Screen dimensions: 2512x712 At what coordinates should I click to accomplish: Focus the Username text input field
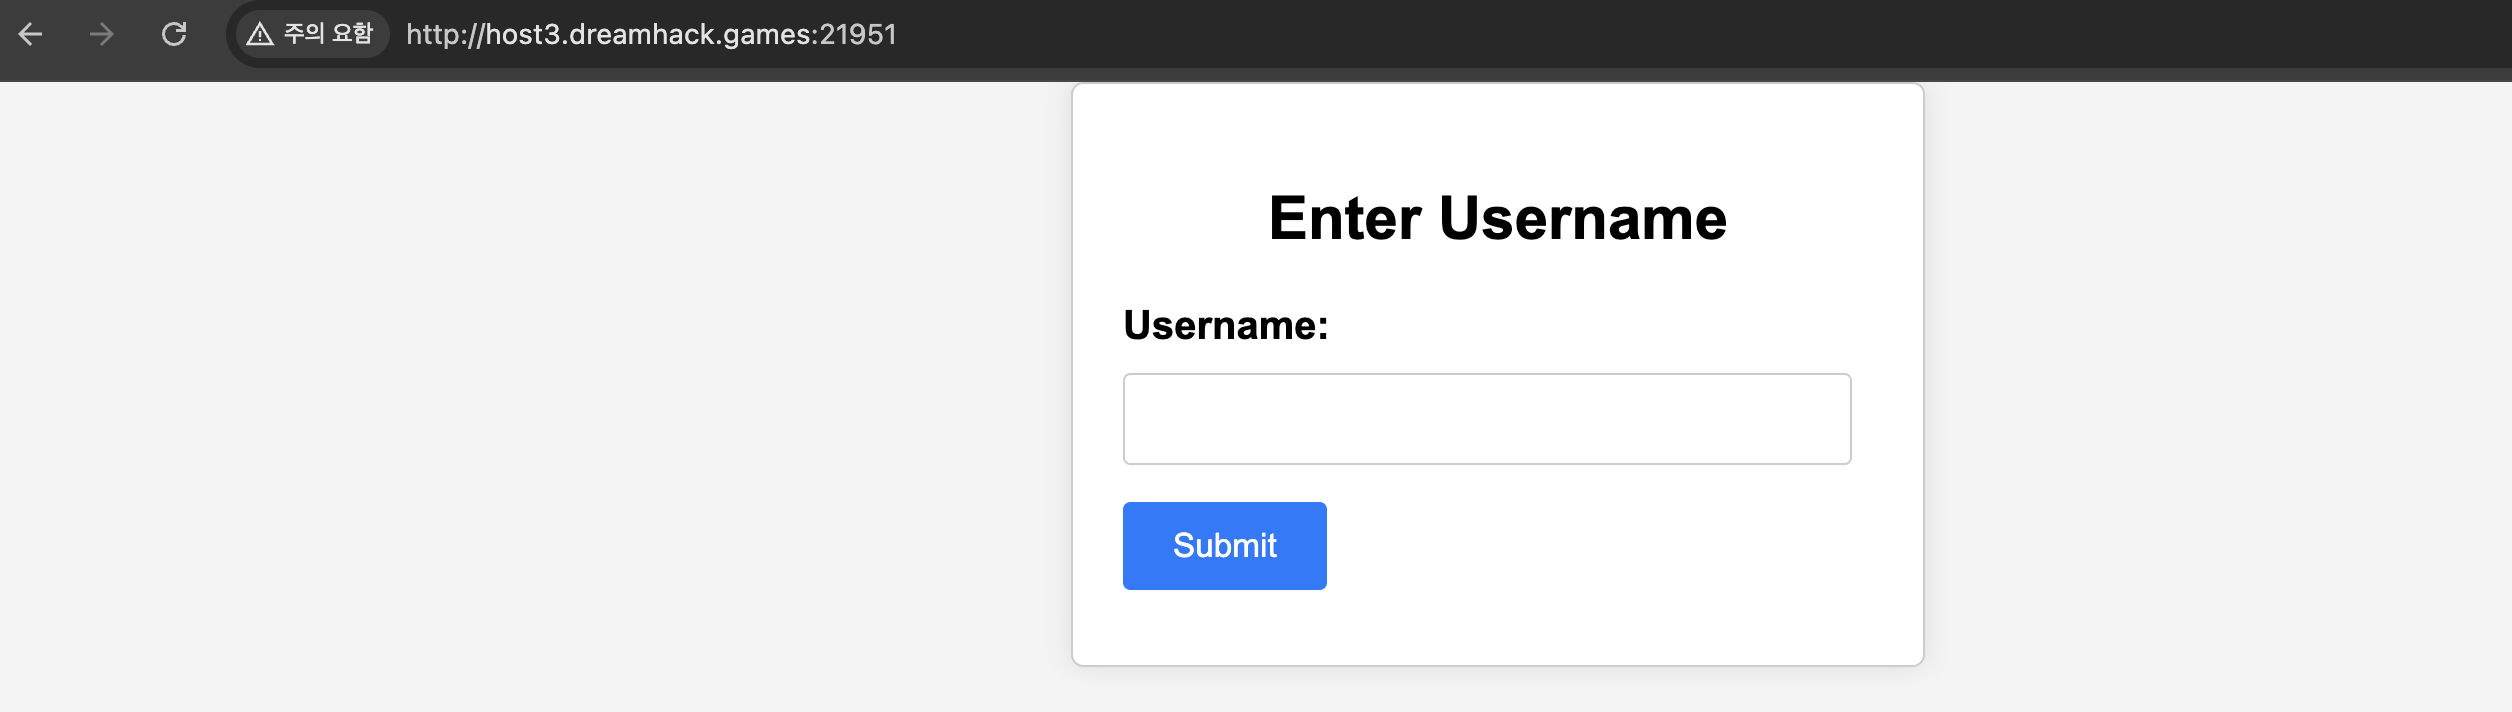[1487, 419]
